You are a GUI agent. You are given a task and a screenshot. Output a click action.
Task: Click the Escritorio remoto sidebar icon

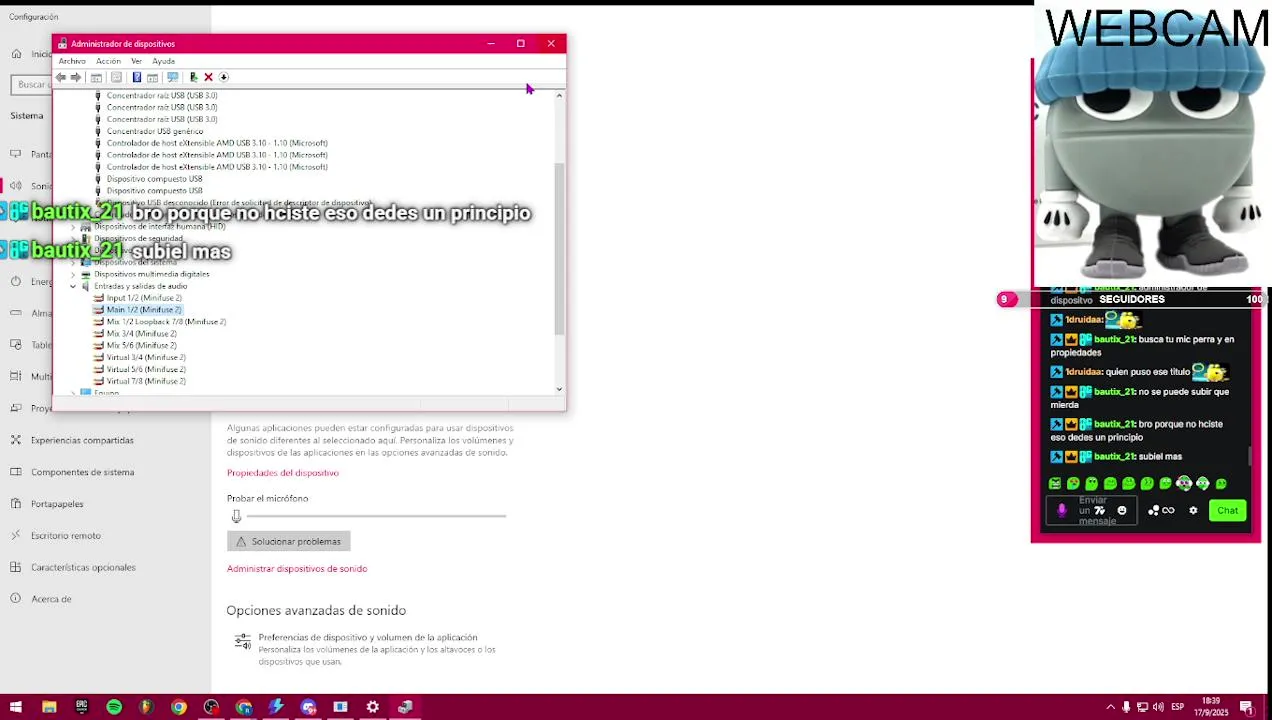[16, 535]
